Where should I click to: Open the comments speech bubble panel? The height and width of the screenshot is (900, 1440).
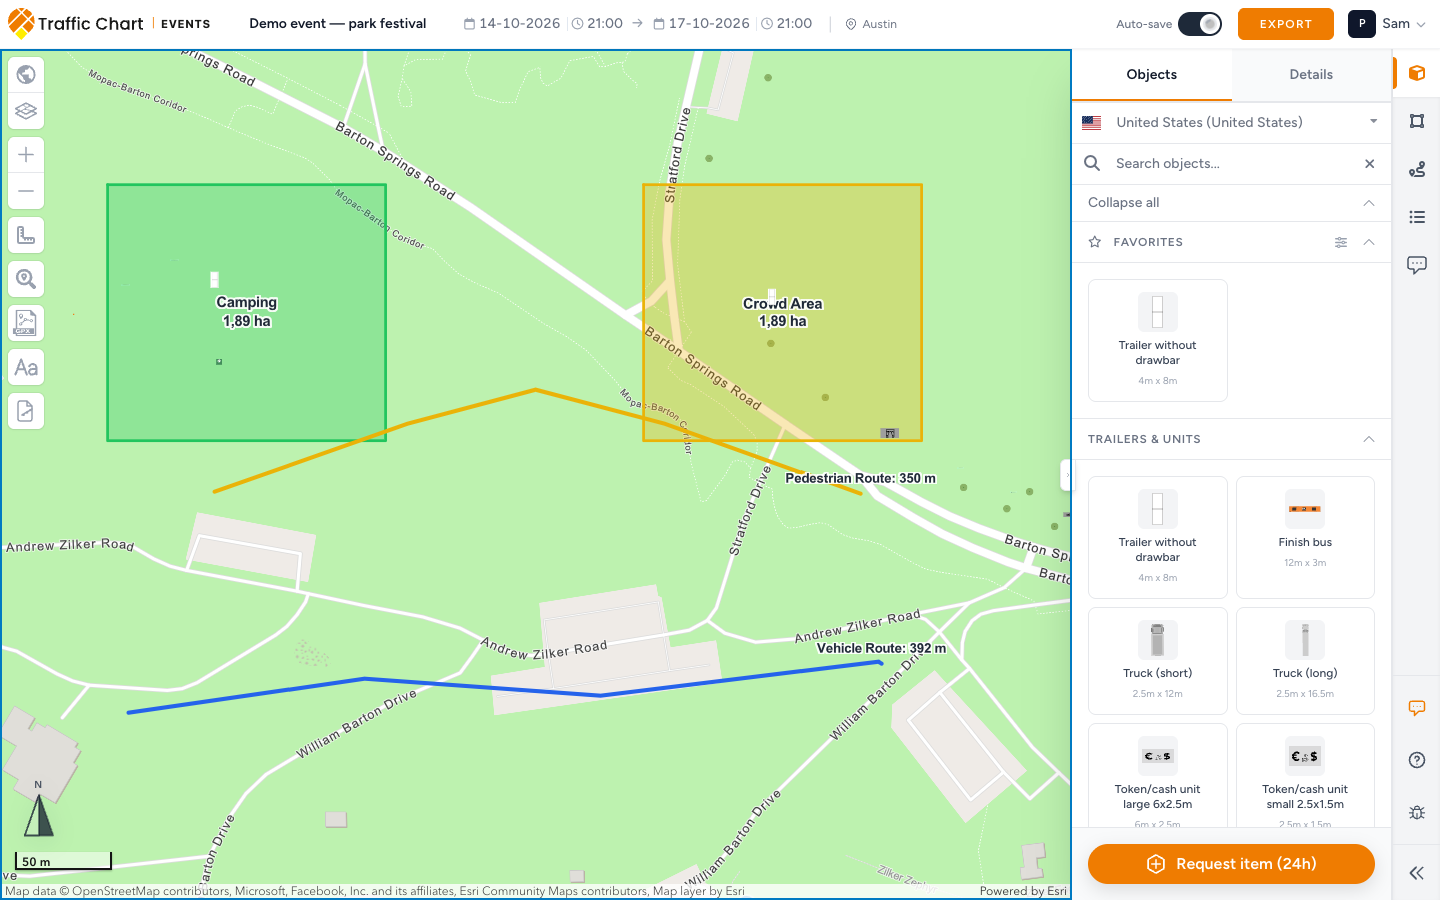point(1417,265)
